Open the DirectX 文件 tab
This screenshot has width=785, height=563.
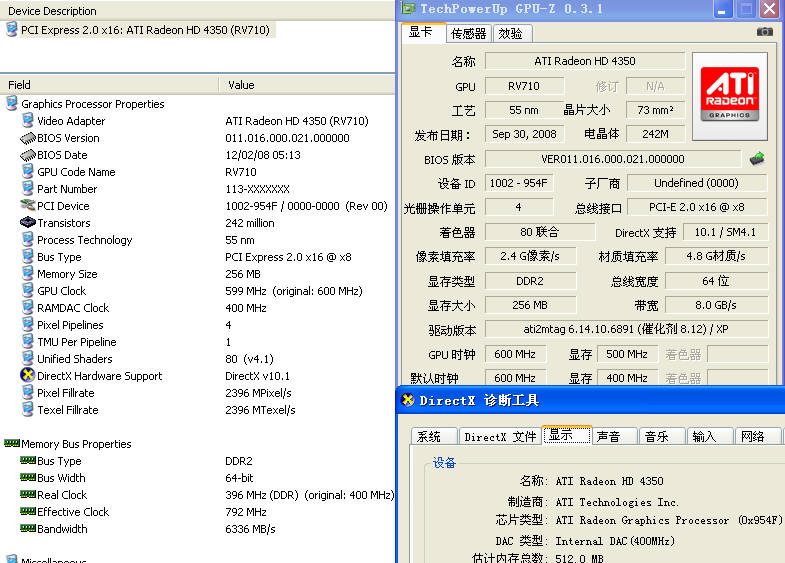coord(500,436)
